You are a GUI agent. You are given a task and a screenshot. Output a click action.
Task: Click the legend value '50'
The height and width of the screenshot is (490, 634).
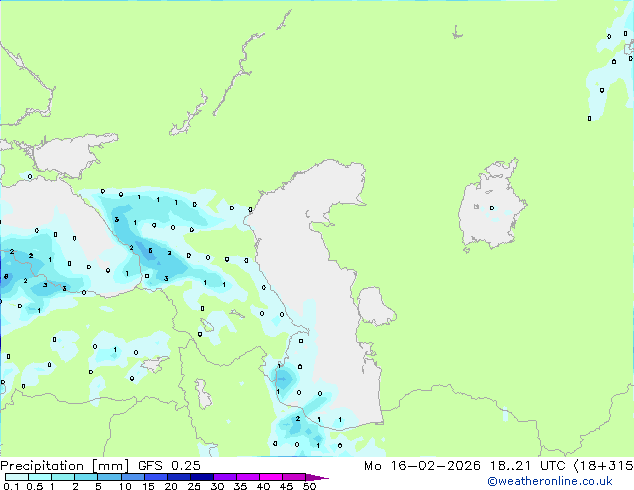[309, 486]
